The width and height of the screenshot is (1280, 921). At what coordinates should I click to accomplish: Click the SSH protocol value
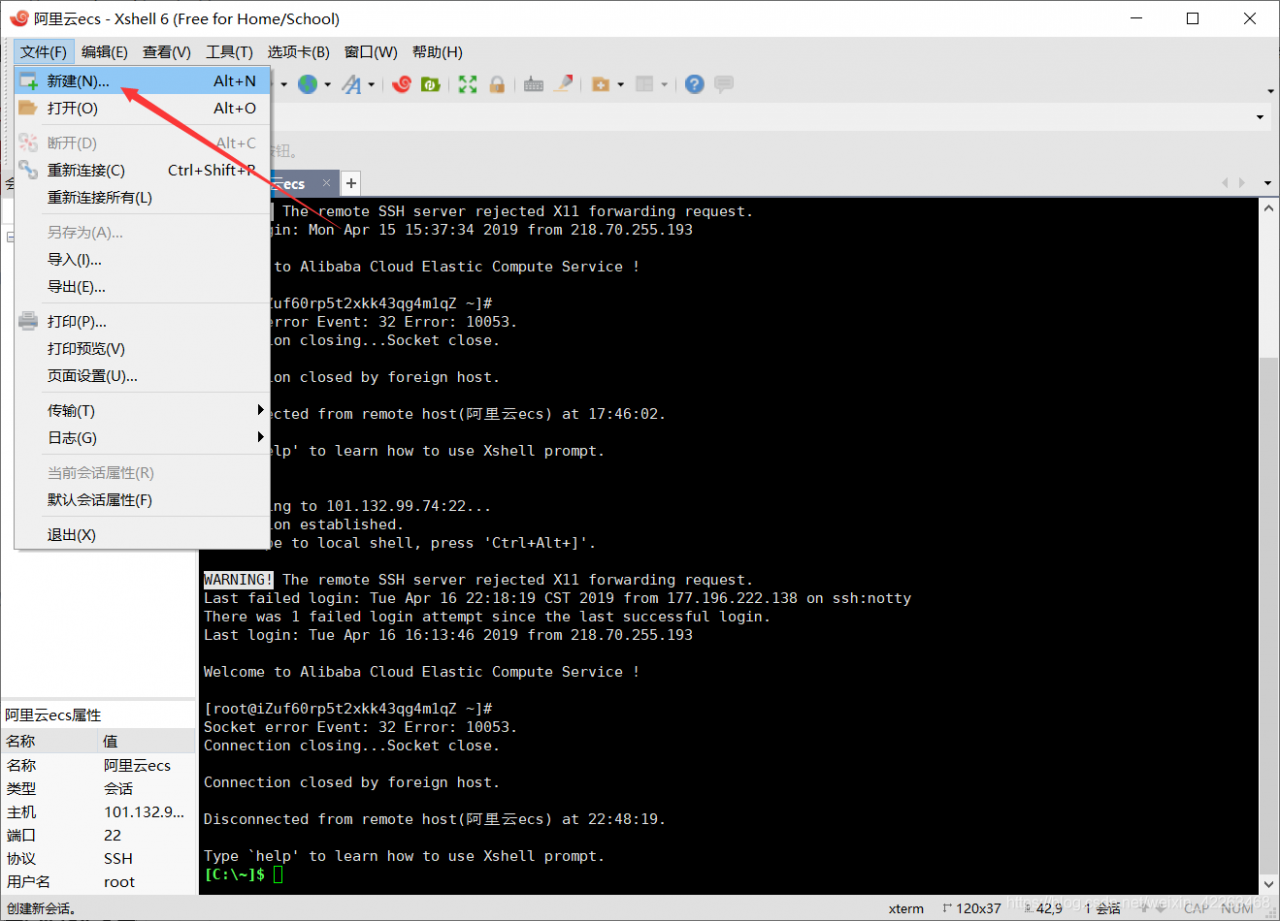click(118, 858)
